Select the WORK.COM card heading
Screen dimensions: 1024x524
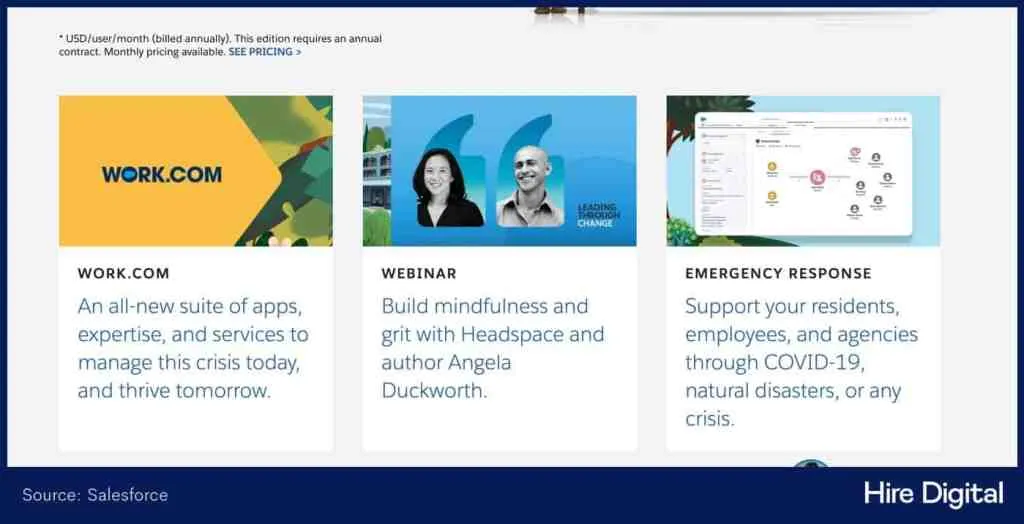[x=123, y=274]
